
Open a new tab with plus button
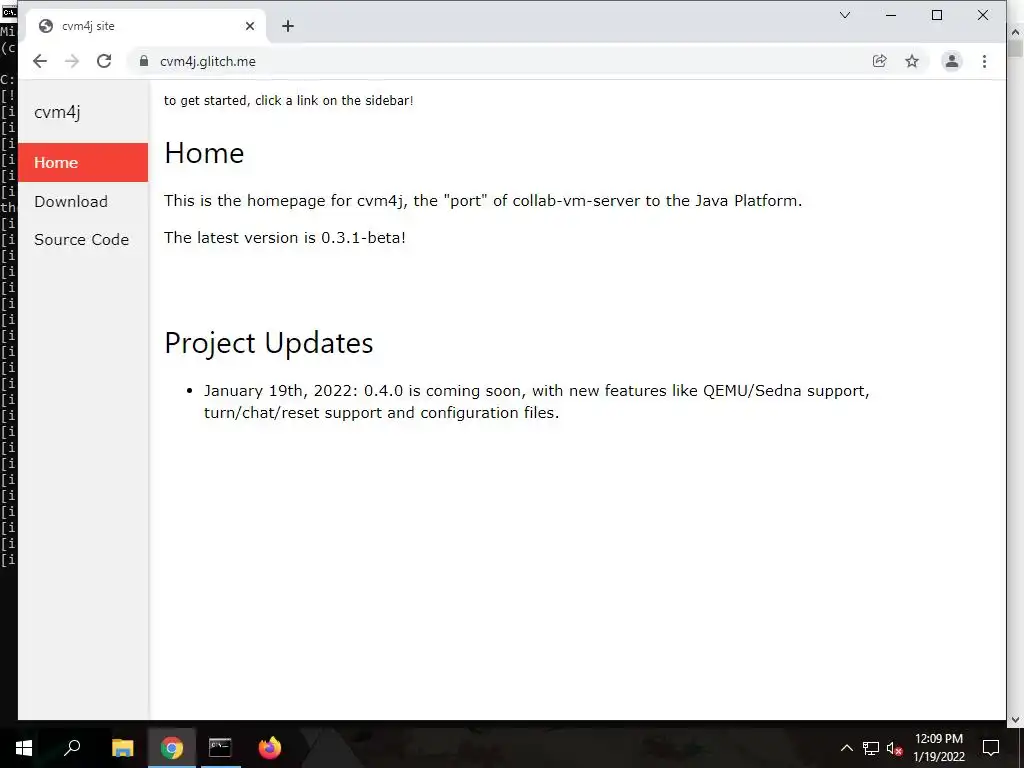pos(288,26)
